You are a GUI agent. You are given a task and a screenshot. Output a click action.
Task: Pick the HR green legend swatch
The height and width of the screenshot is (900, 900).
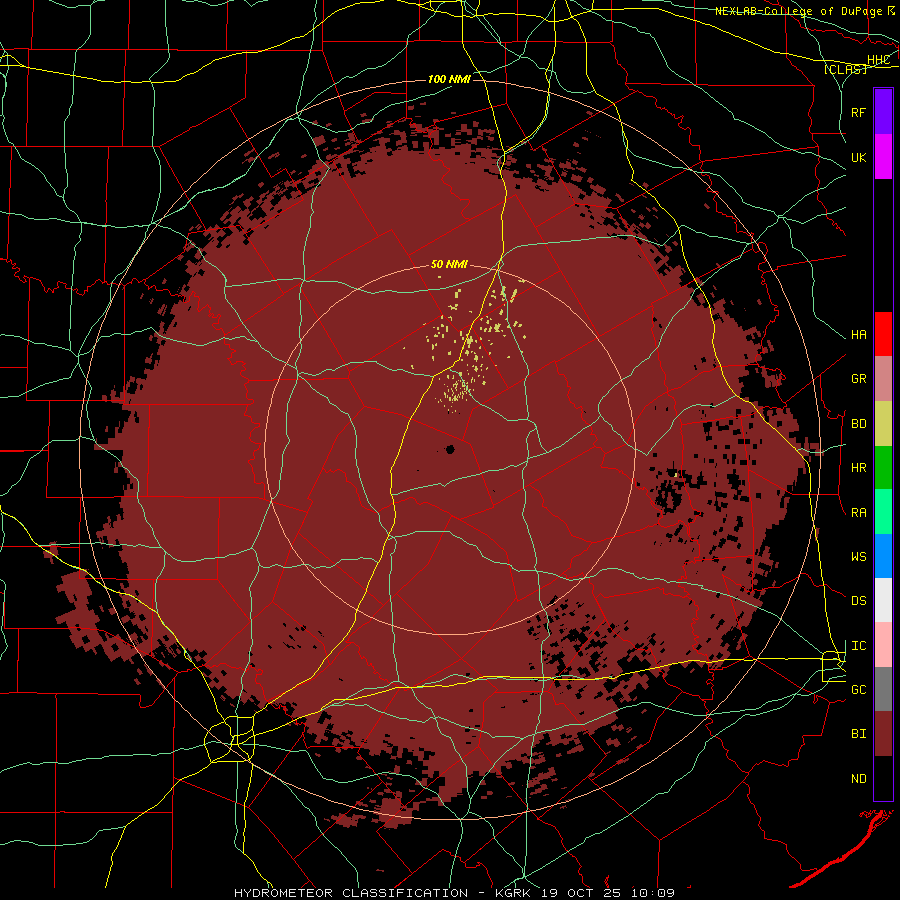click(883, 467)
